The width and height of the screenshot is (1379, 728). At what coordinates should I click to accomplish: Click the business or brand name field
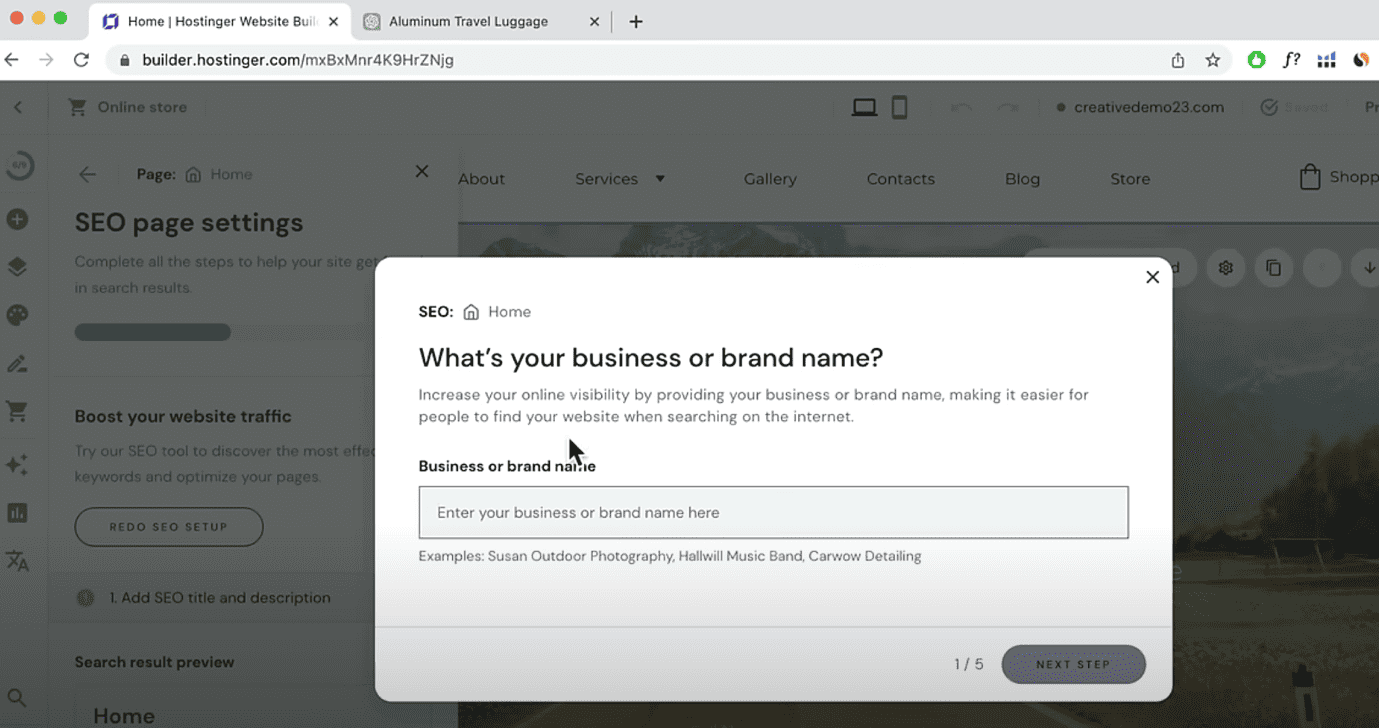[773, 512]
